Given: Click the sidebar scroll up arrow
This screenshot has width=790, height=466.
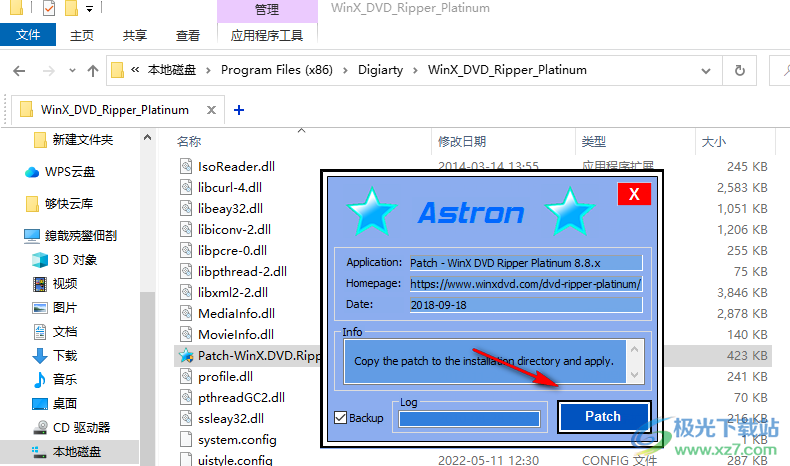Looking at the screenshot, I should pyautogui.click(x=147, y=137).
